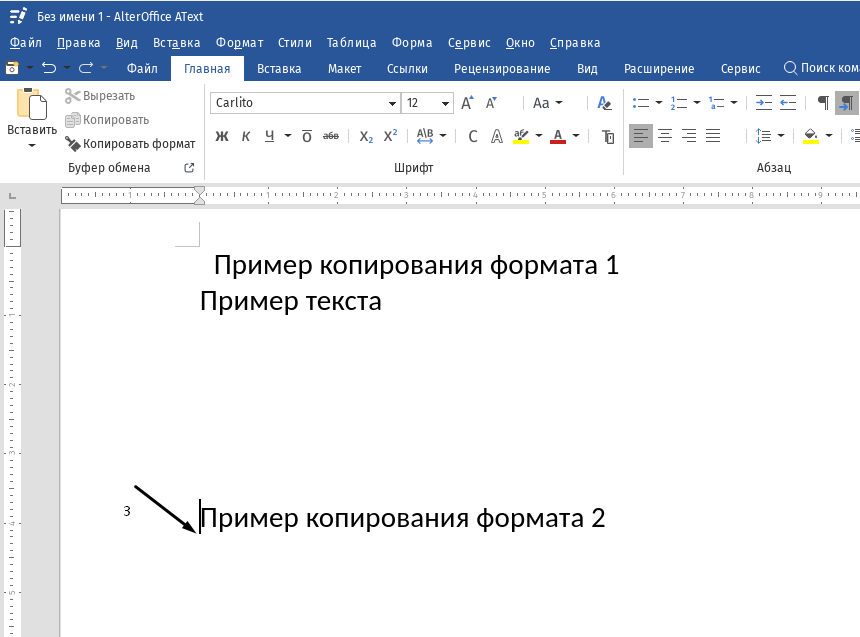Image resolution: width=860 pixels, height=637 pixels.
Task: Apply yellow highlighting color to text
Action: point(521,136)
